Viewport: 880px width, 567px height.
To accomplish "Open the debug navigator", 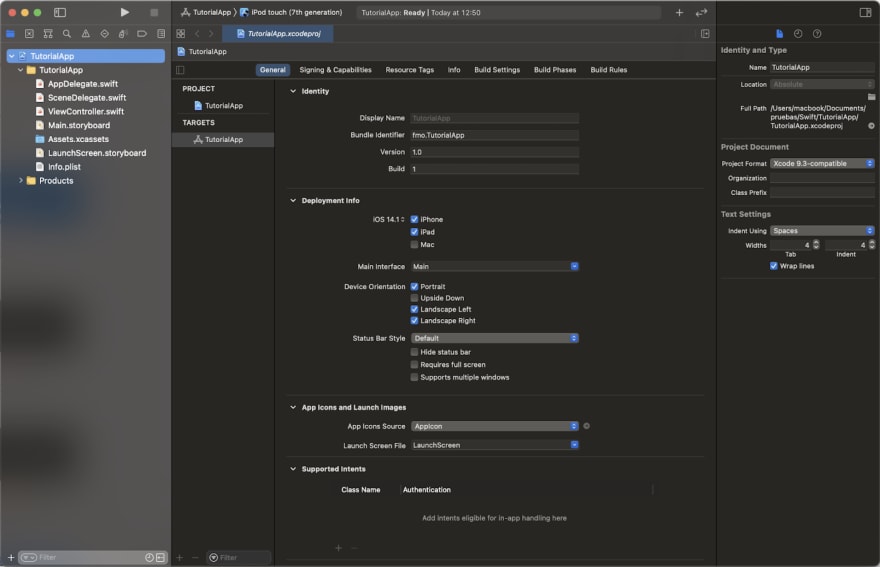I will click(123, 34).
